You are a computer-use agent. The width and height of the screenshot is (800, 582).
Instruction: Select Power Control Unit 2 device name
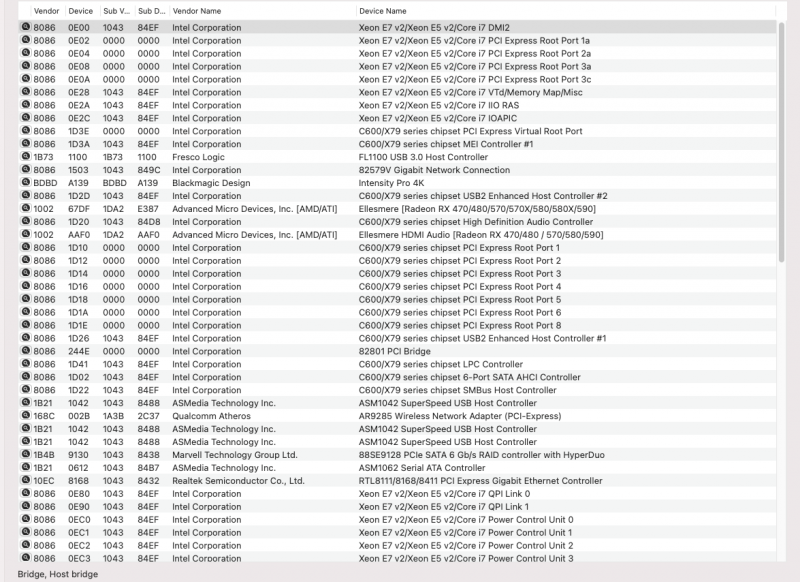(466, 546)
